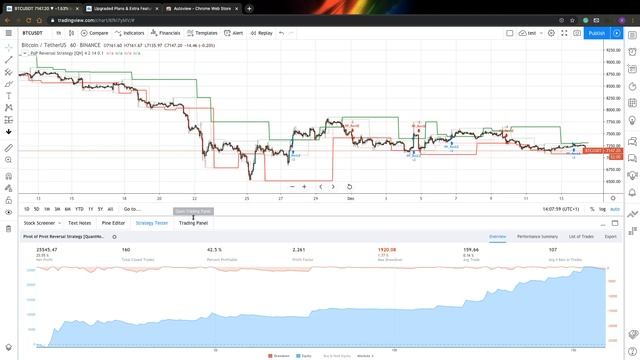Toggle hide all drawing tools eye
Screen dimensions: 640x360
pyautogui.click(x=9, y=212)
